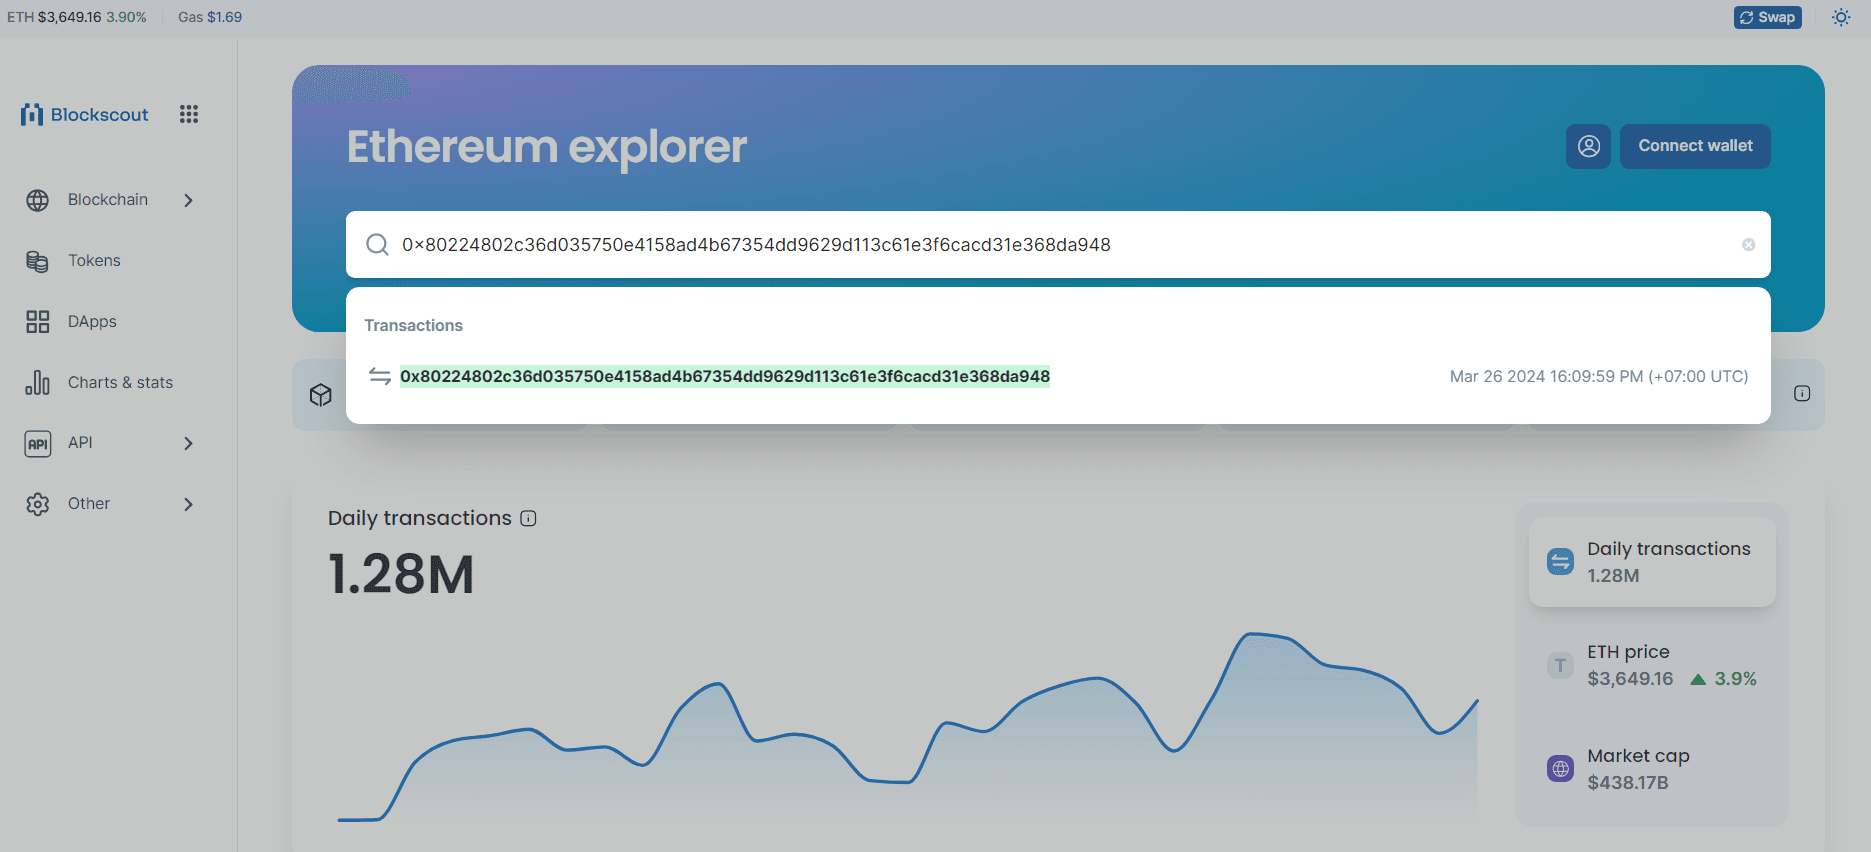
Task: Toggle the light/dark theme sun icon
Action: (1841, 17)
